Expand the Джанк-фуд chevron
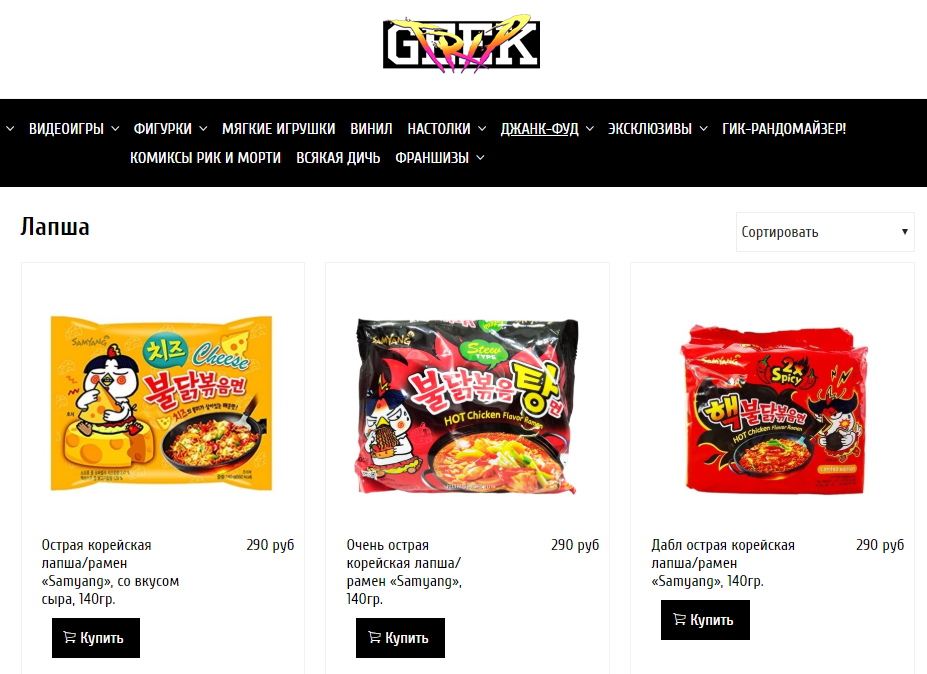 pos(589,129)
